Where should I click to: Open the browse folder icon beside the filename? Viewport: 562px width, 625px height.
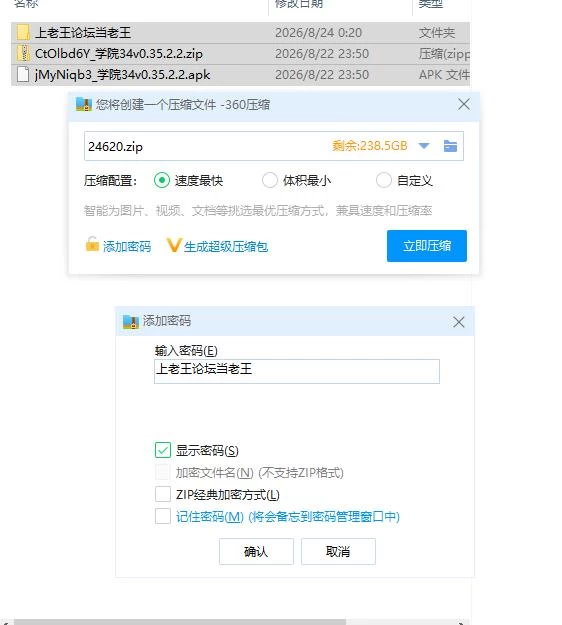[450, 146]
